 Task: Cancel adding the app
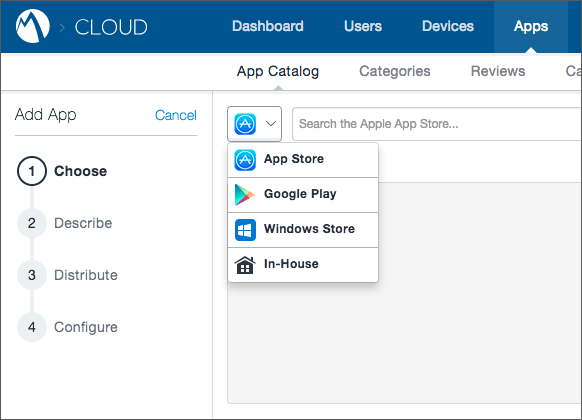click(x=176, y=115)
